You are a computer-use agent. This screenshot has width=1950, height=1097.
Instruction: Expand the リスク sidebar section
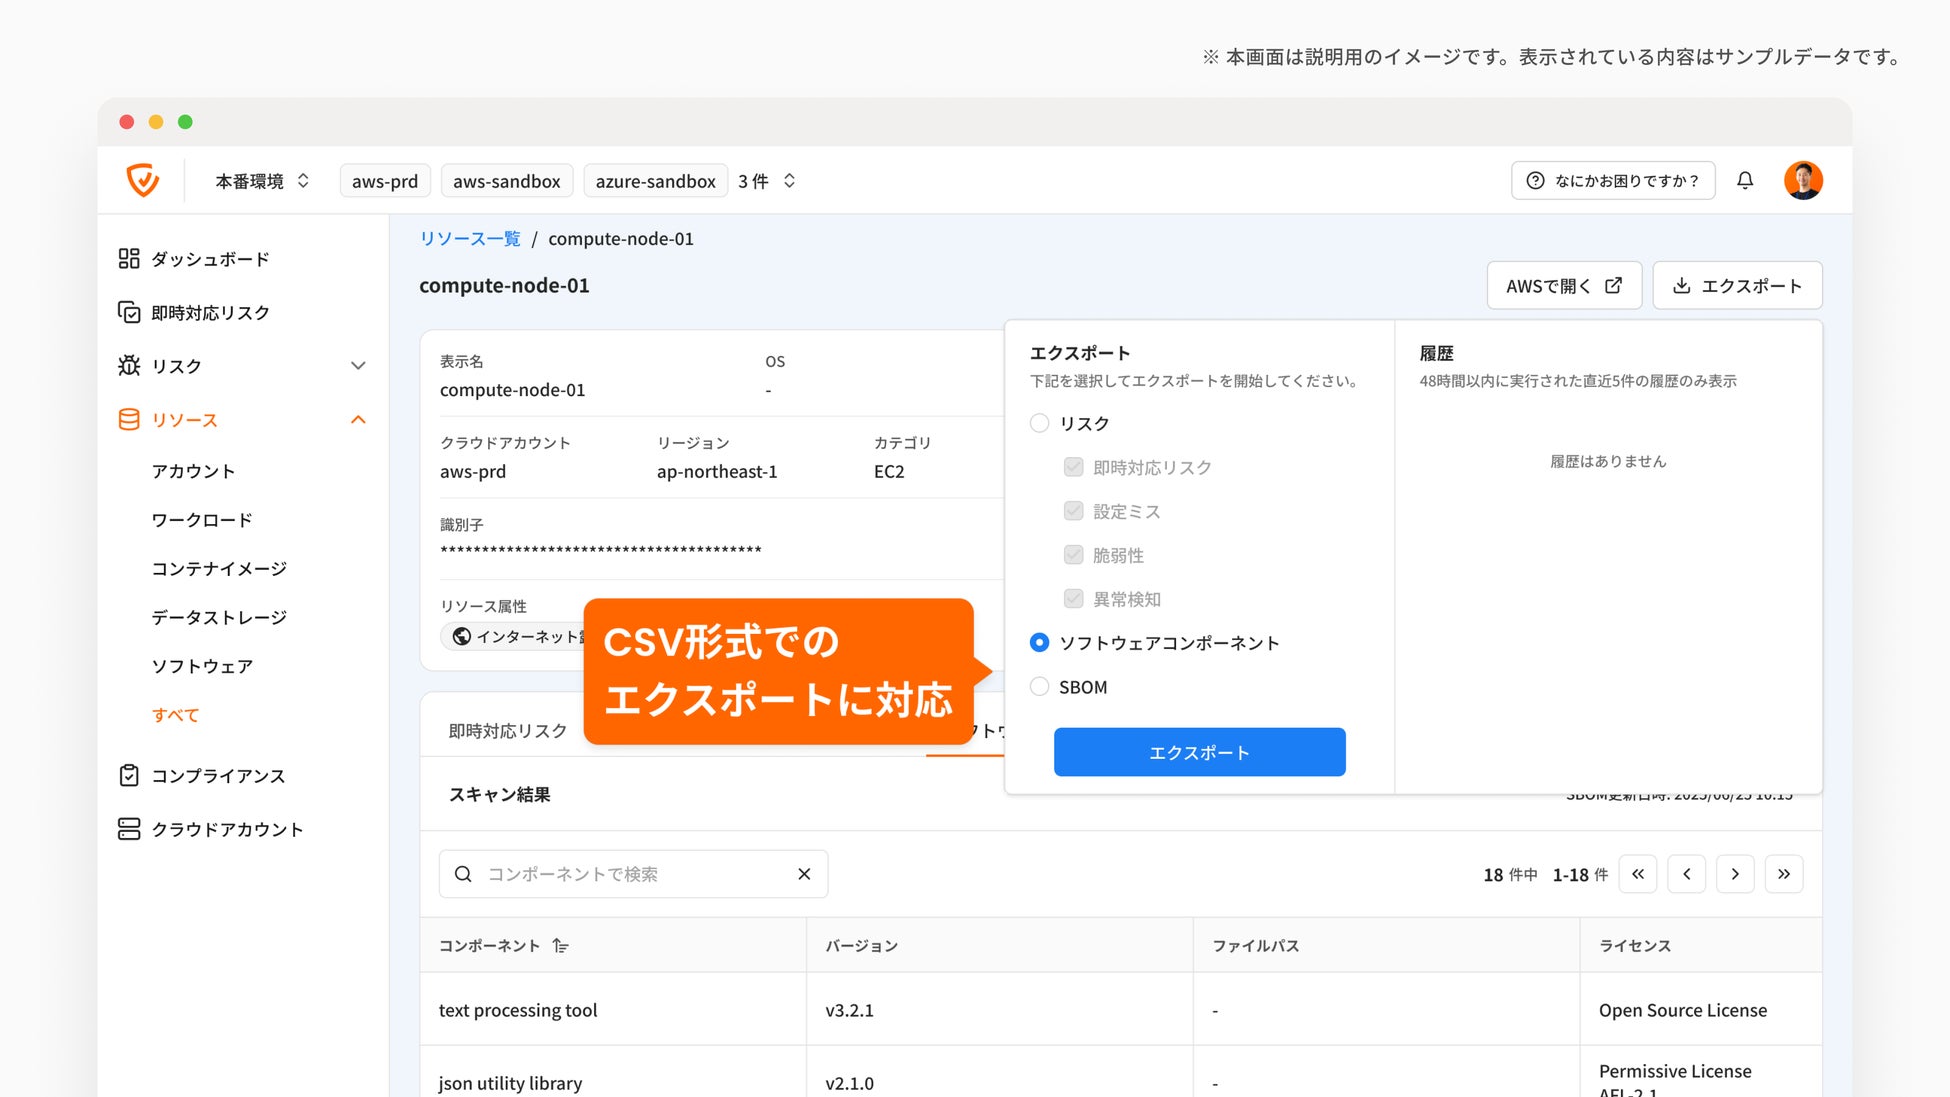click(358, 366)
